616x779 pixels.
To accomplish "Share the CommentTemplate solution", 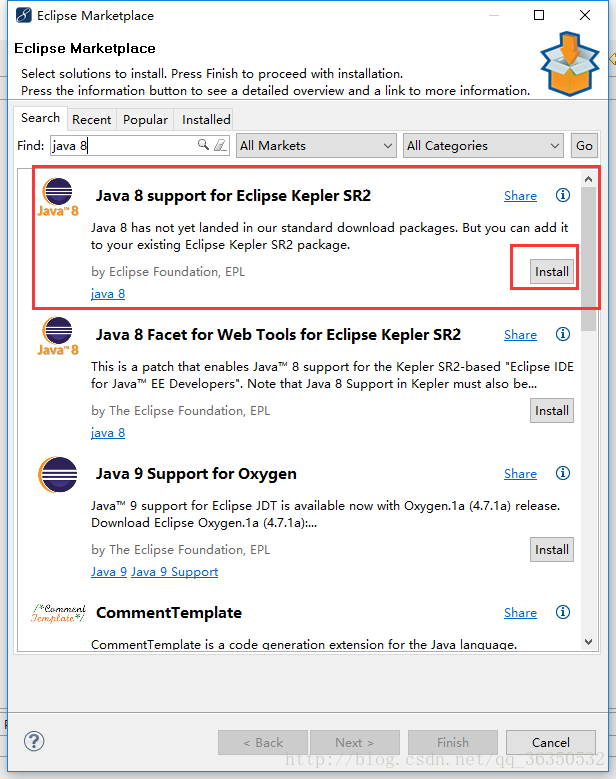I will pyautogui.click(x=520, y=613).
